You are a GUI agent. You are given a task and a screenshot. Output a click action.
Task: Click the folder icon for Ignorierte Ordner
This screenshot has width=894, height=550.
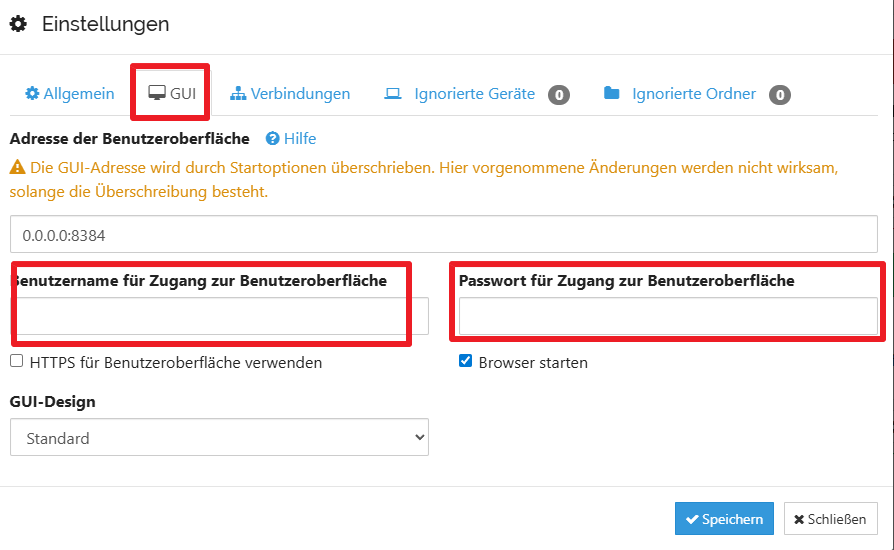pos(612,94)
